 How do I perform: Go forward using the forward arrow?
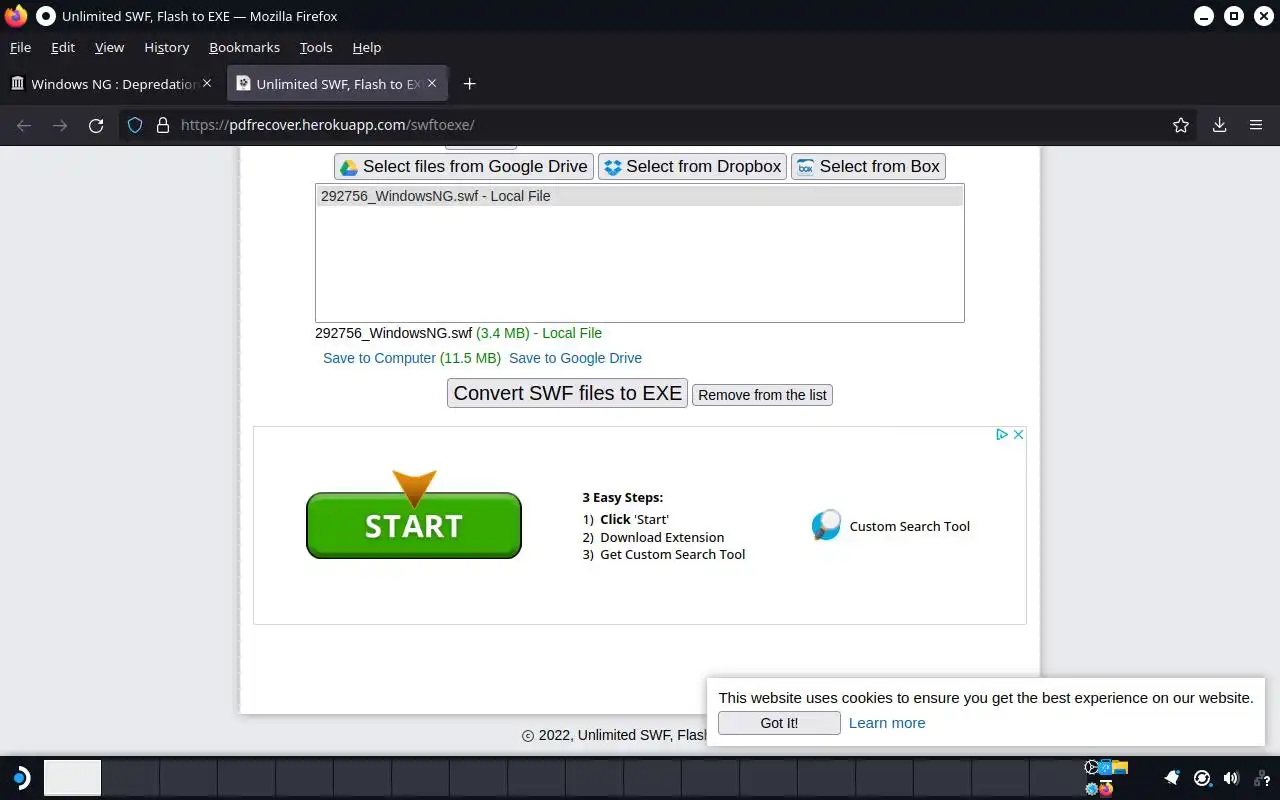60,125
